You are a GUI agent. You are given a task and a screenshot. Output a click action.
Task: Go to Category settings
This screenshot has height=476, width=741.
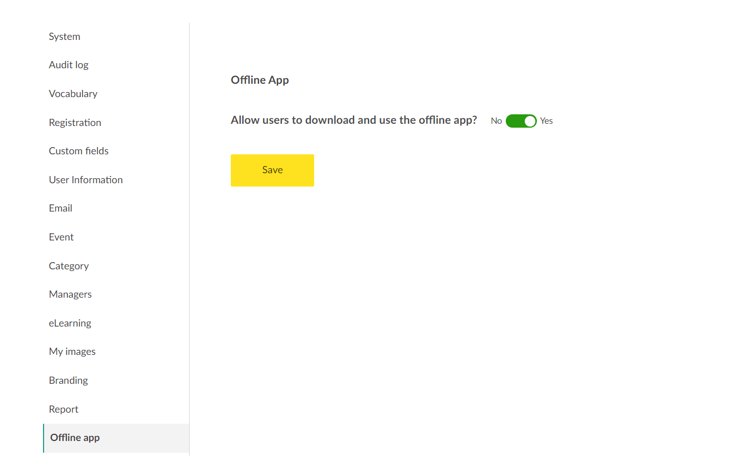[68, 266]
